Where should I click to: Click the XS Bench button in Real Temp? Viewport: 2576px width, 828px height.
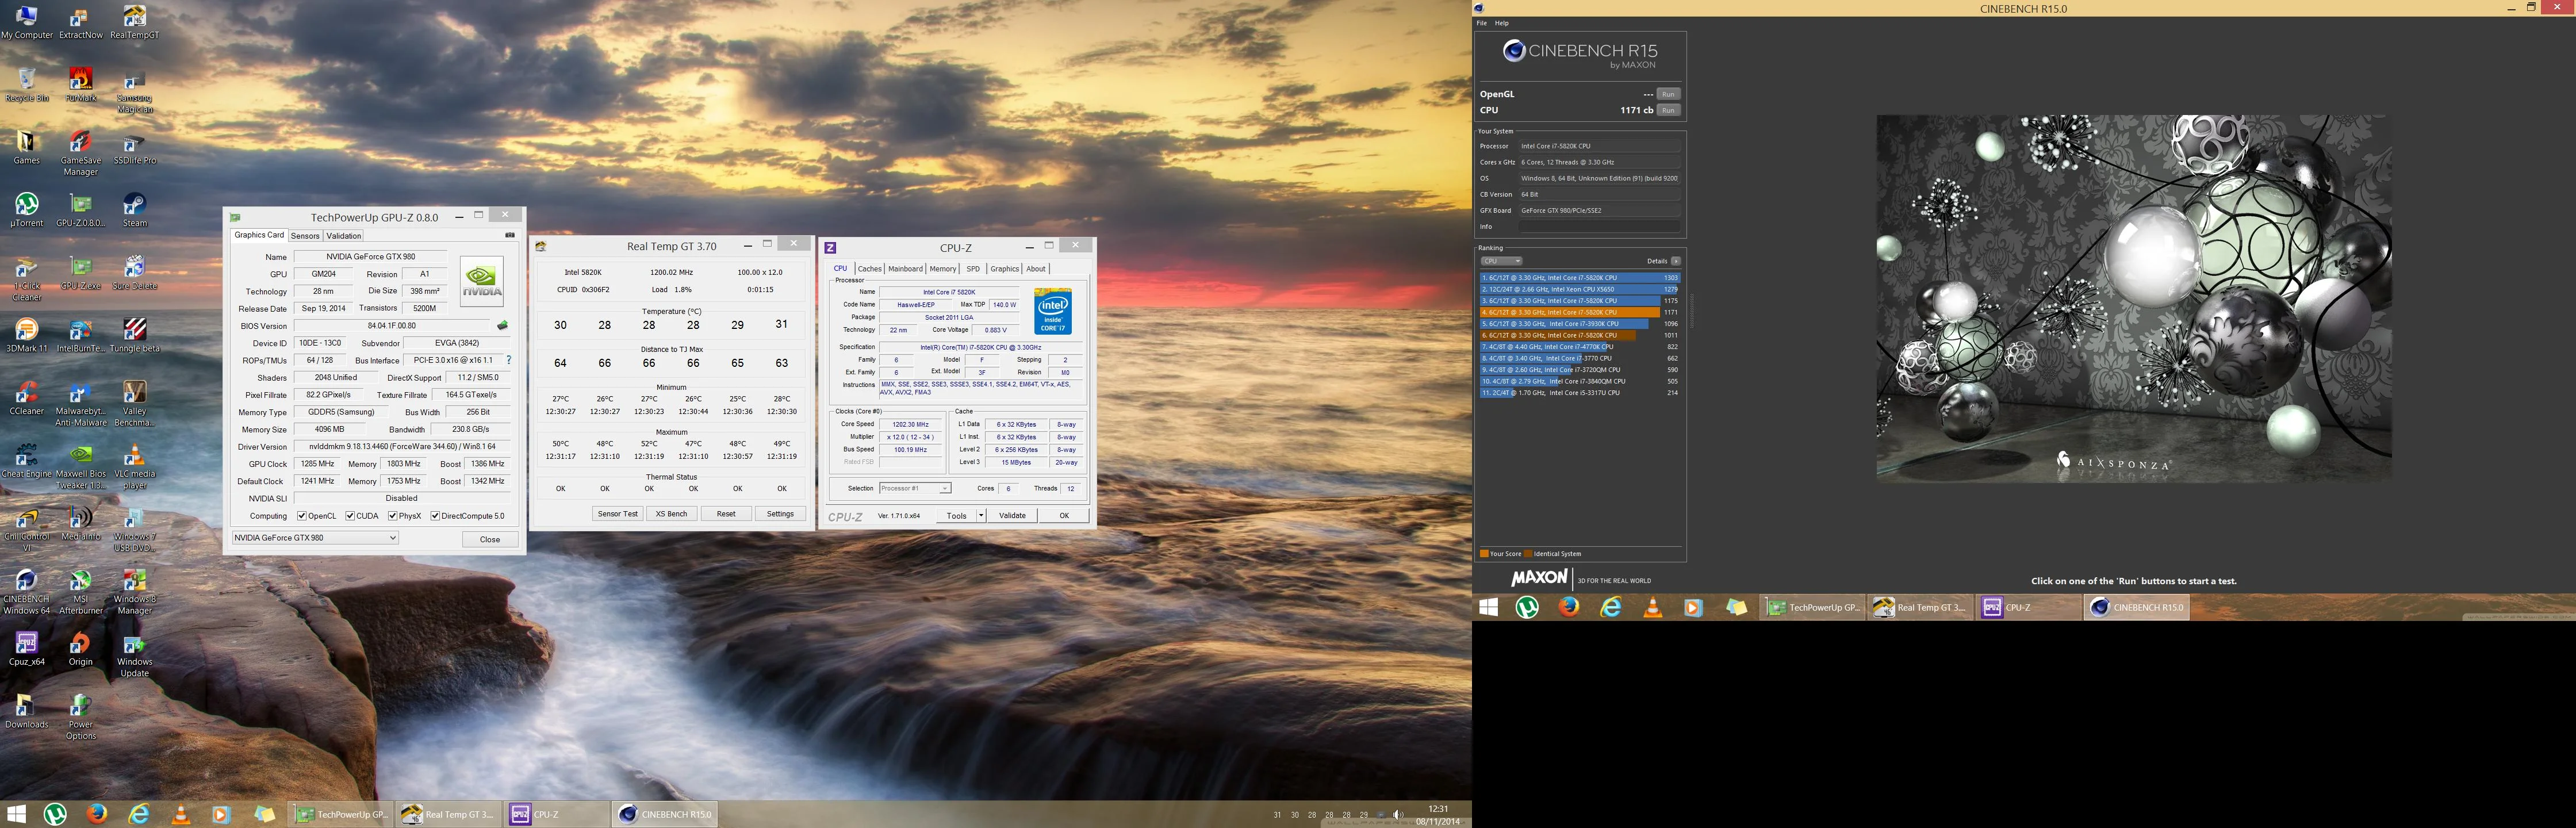click(x=671, y=514)
